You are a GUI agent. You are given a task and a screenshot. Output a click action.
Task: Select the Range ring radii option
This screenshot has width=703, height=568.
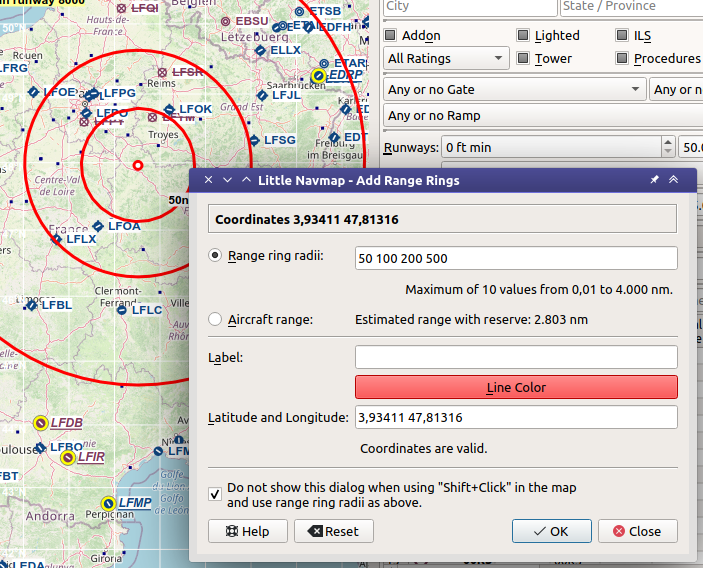coord(215,256)
